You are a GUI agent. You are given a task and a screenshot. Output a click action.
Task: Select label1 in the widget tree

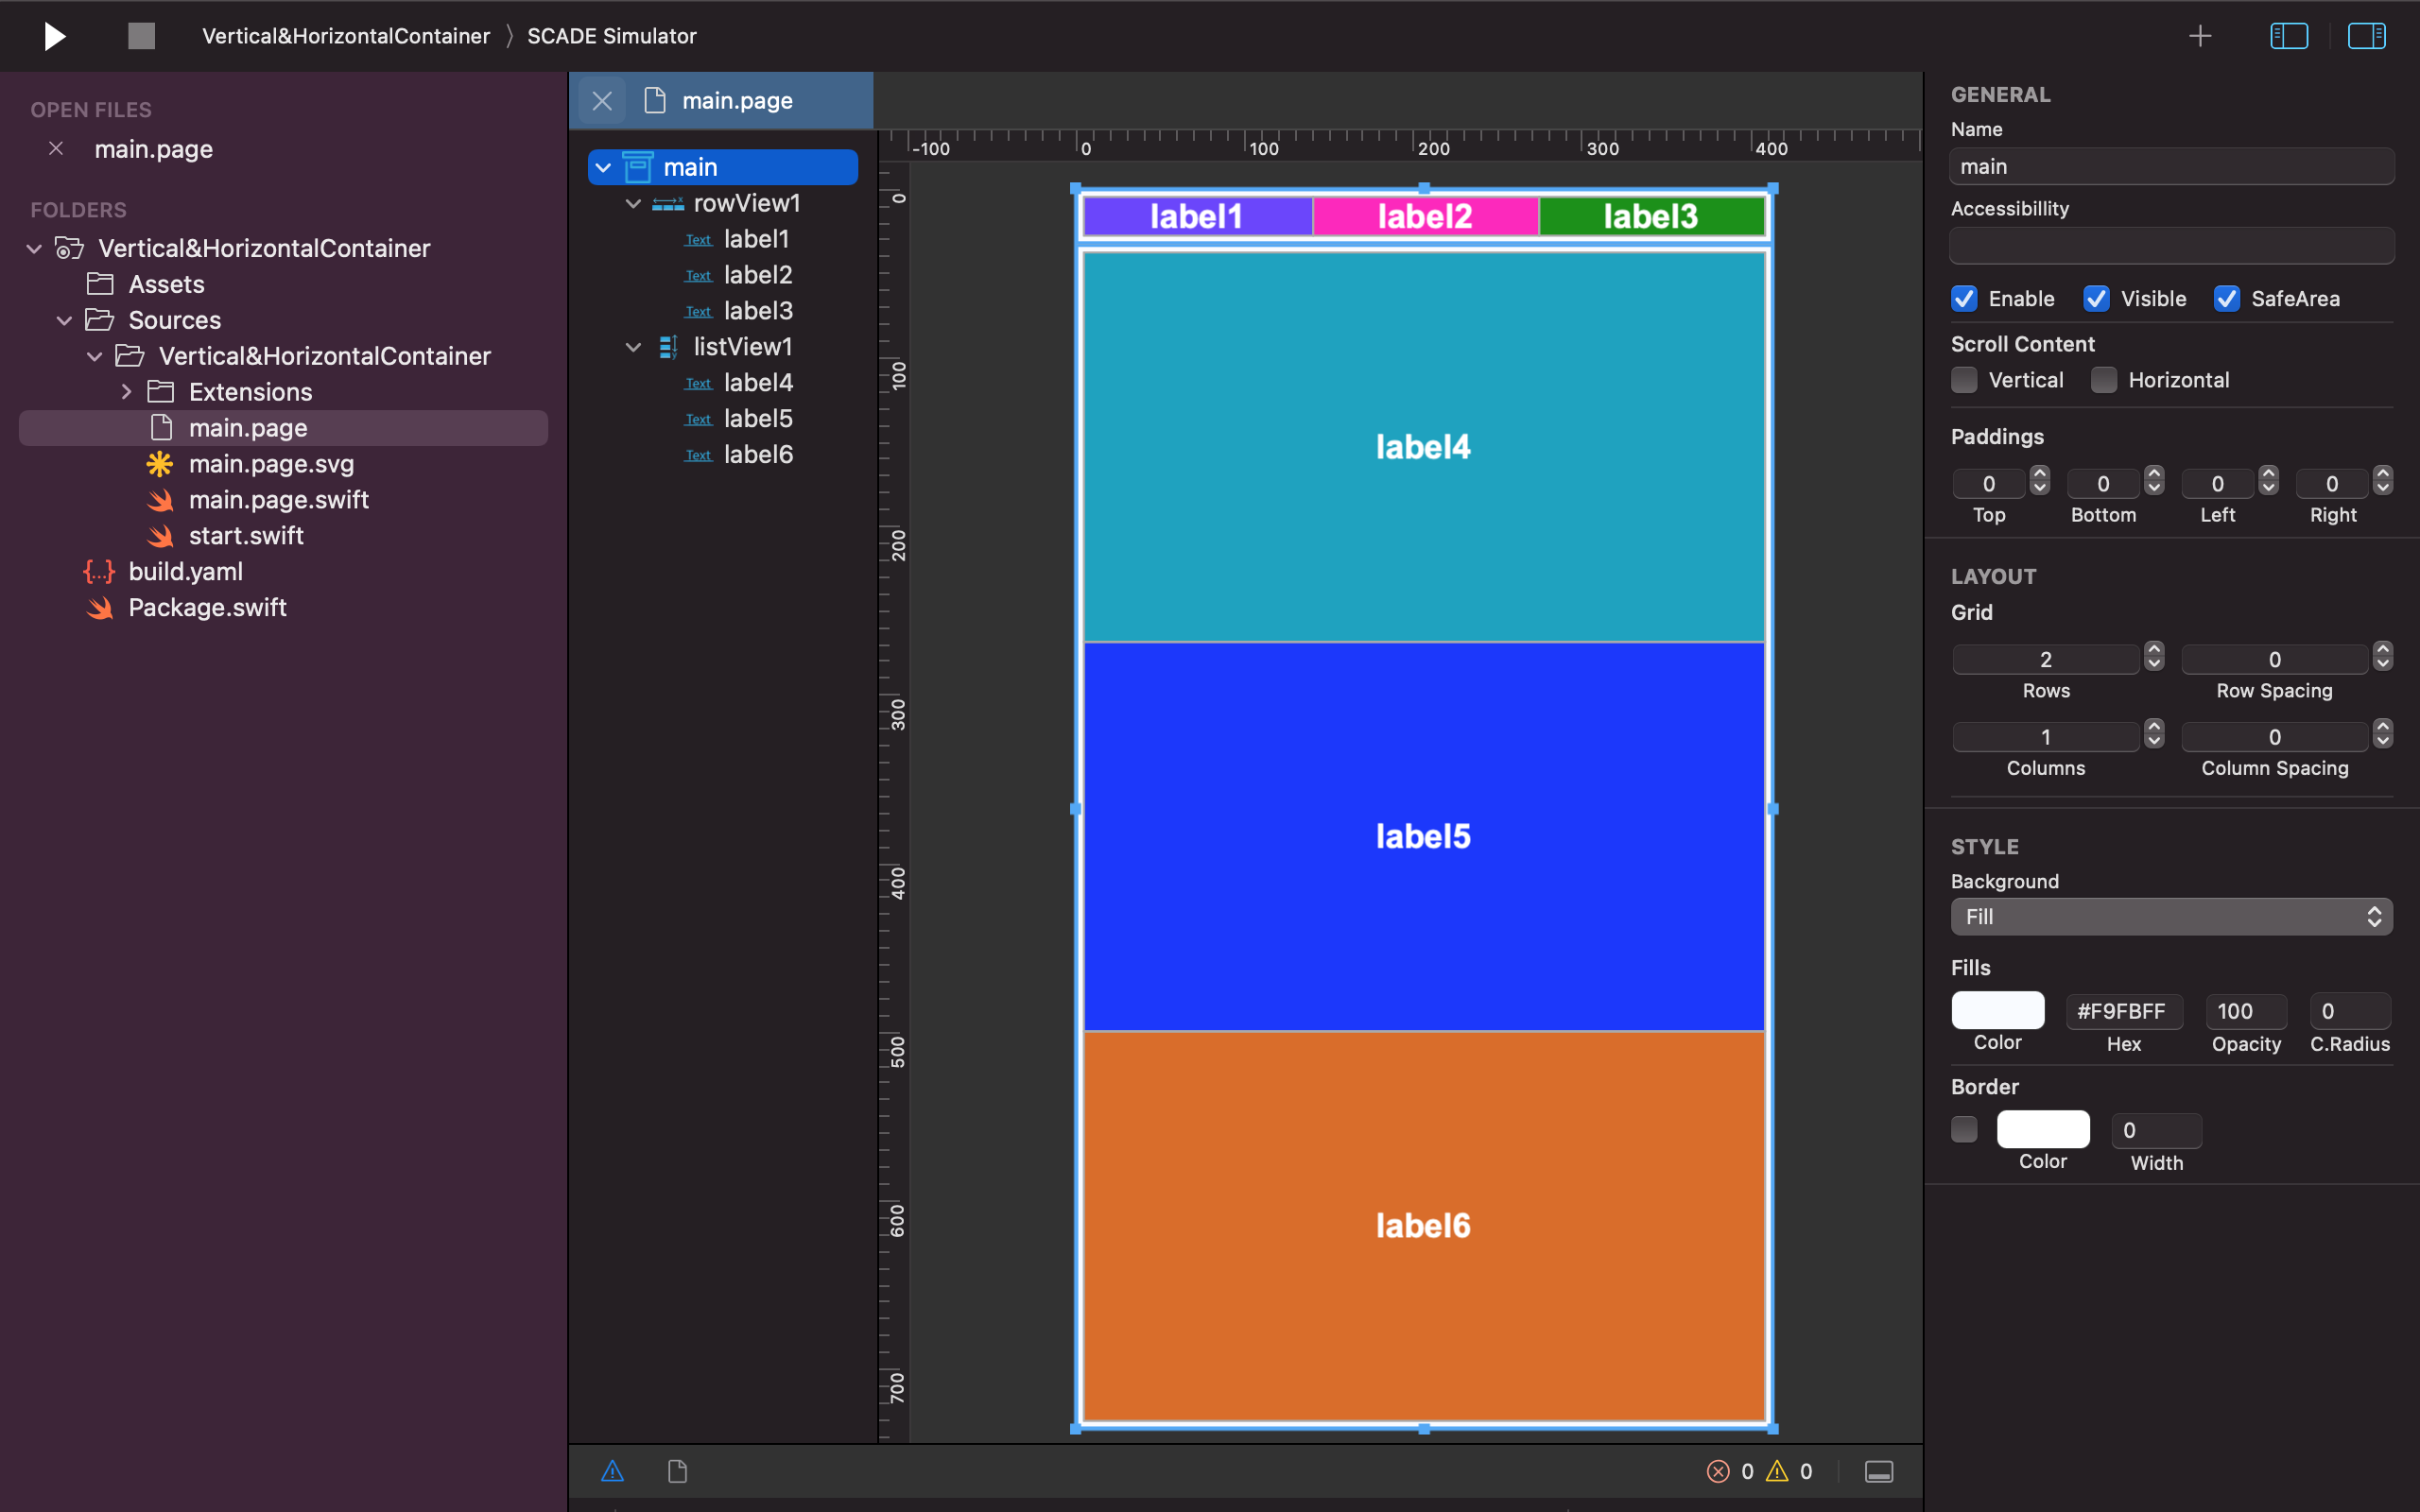coord(756,239)
